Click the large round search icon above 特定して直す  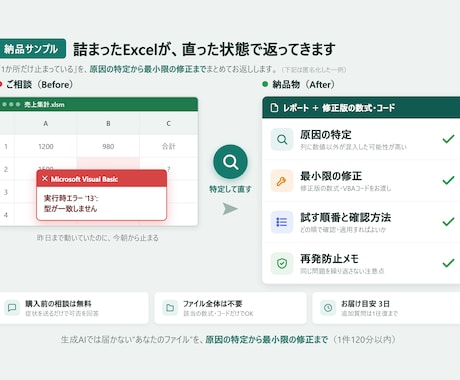[230, 162]
